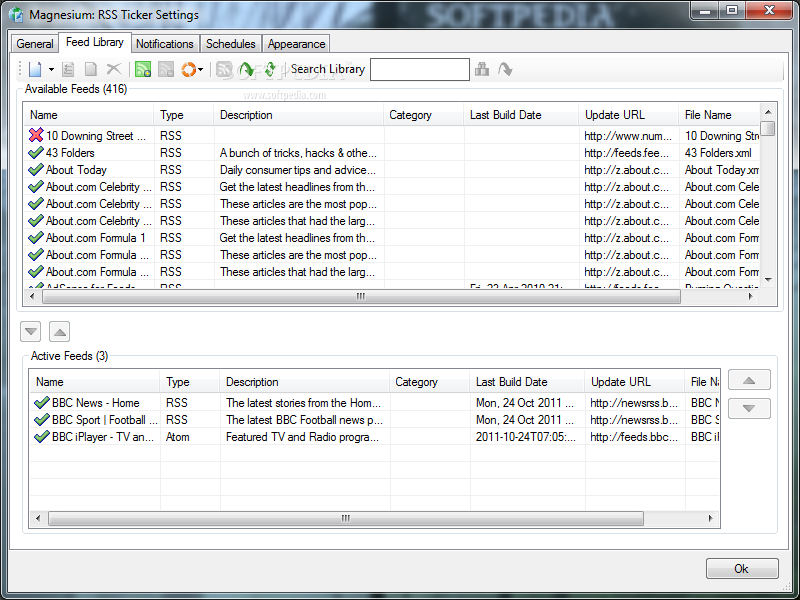
Task: Click the 43 Folders.xml file name cell
Action: coord(718,153)
